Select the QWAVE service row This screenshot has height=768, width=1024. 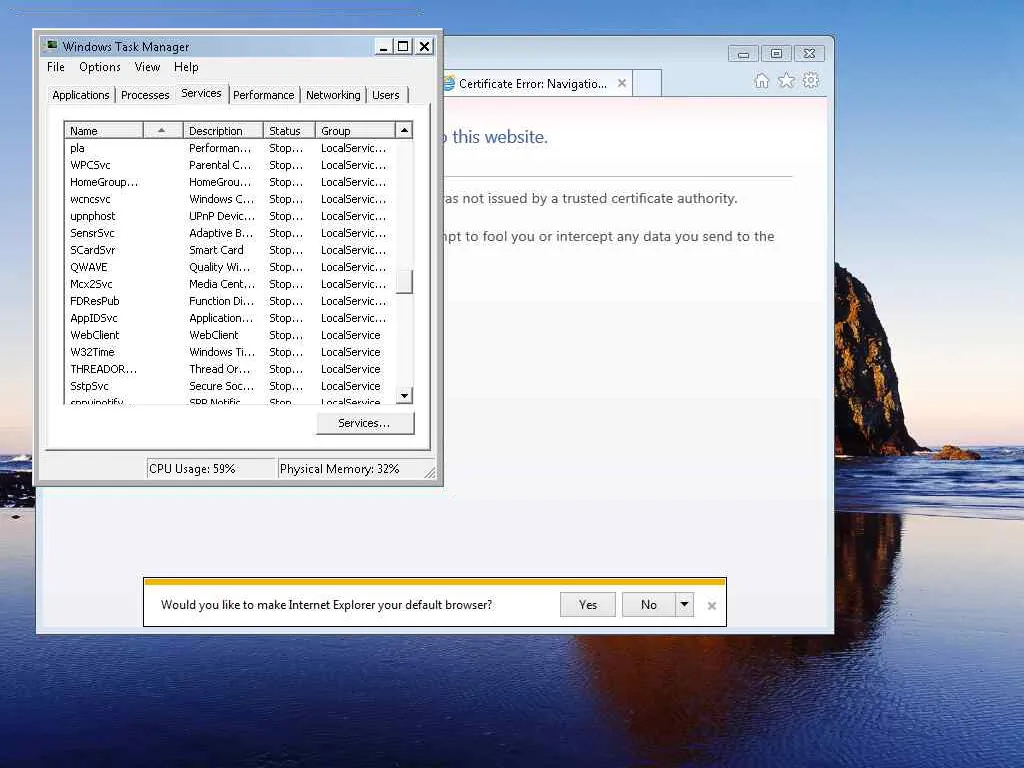point(230,267)
